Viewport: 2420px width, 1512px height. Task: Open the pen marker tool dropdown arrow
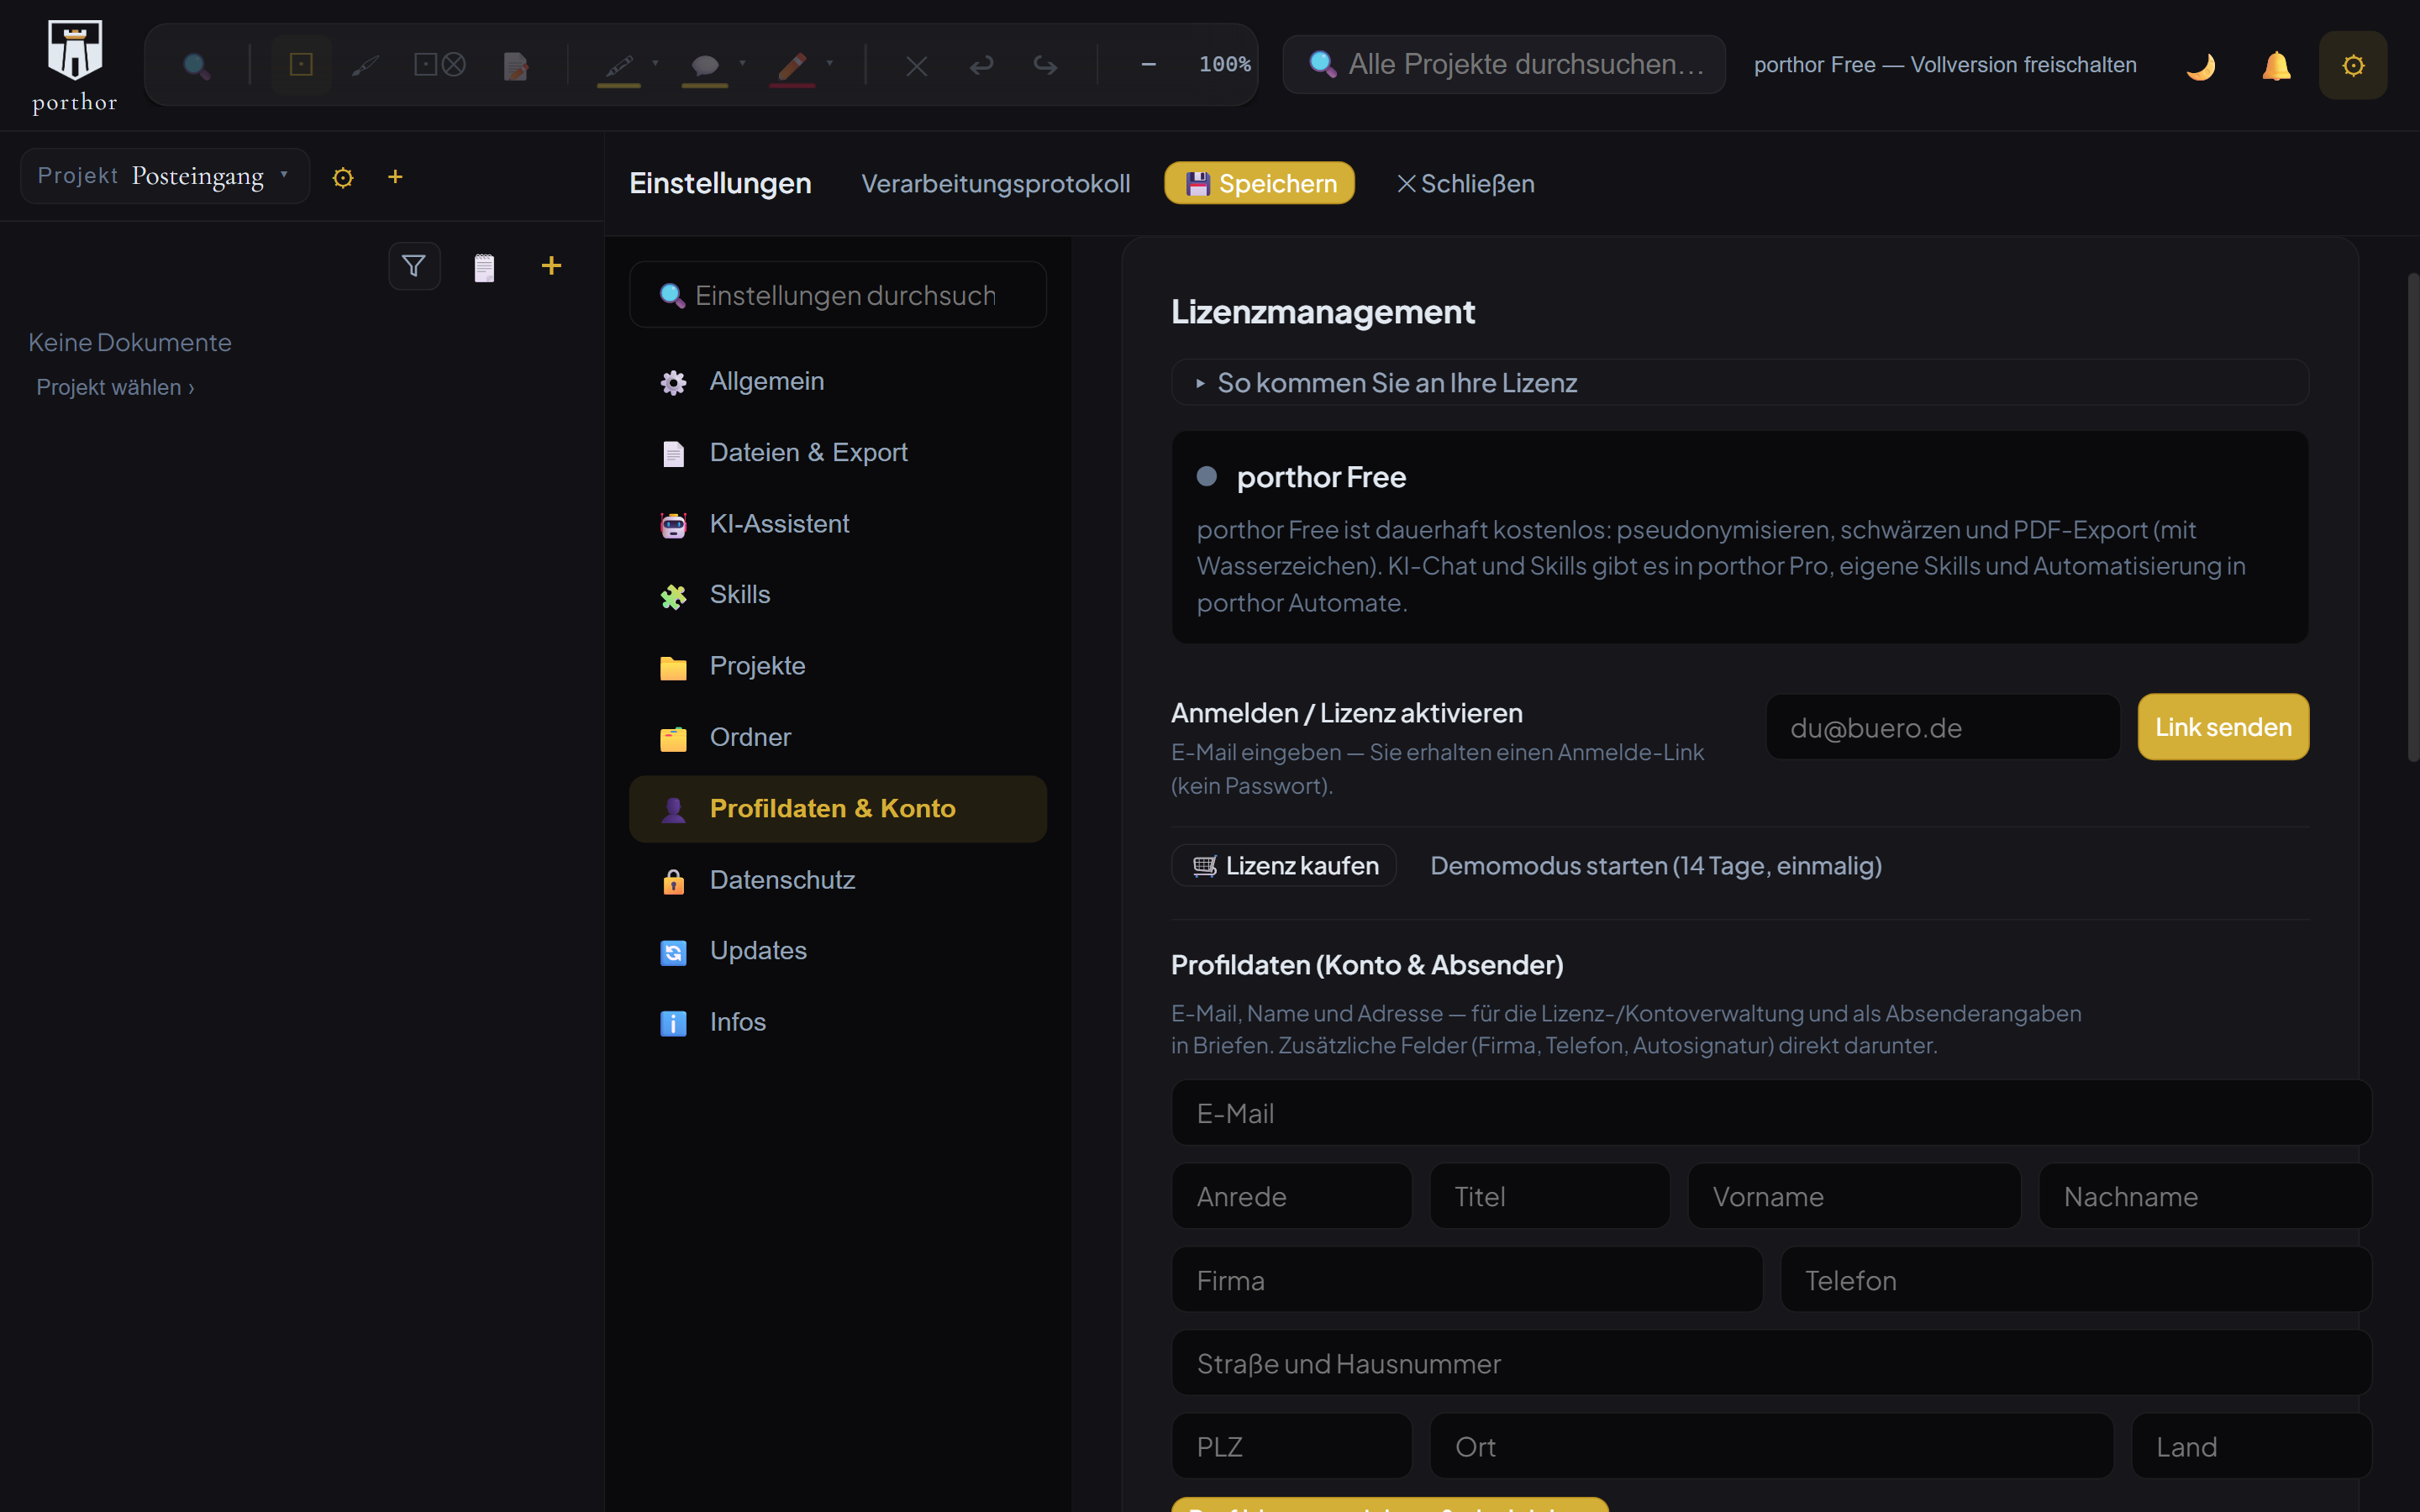[x=655, y=63]
